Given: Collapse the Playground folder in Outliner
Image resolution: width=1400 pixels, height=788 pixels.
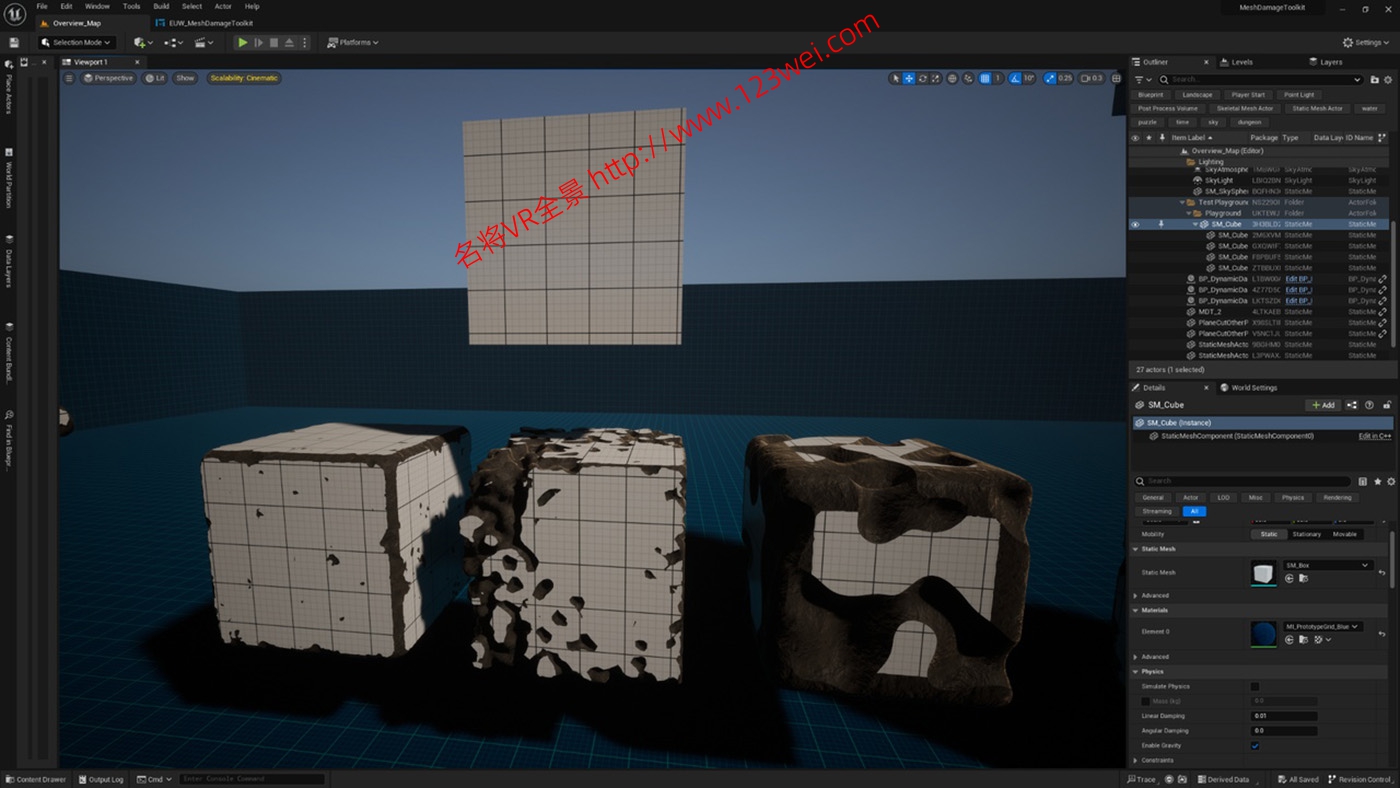Looking at the screenshot, I should tap(1190, 212).
